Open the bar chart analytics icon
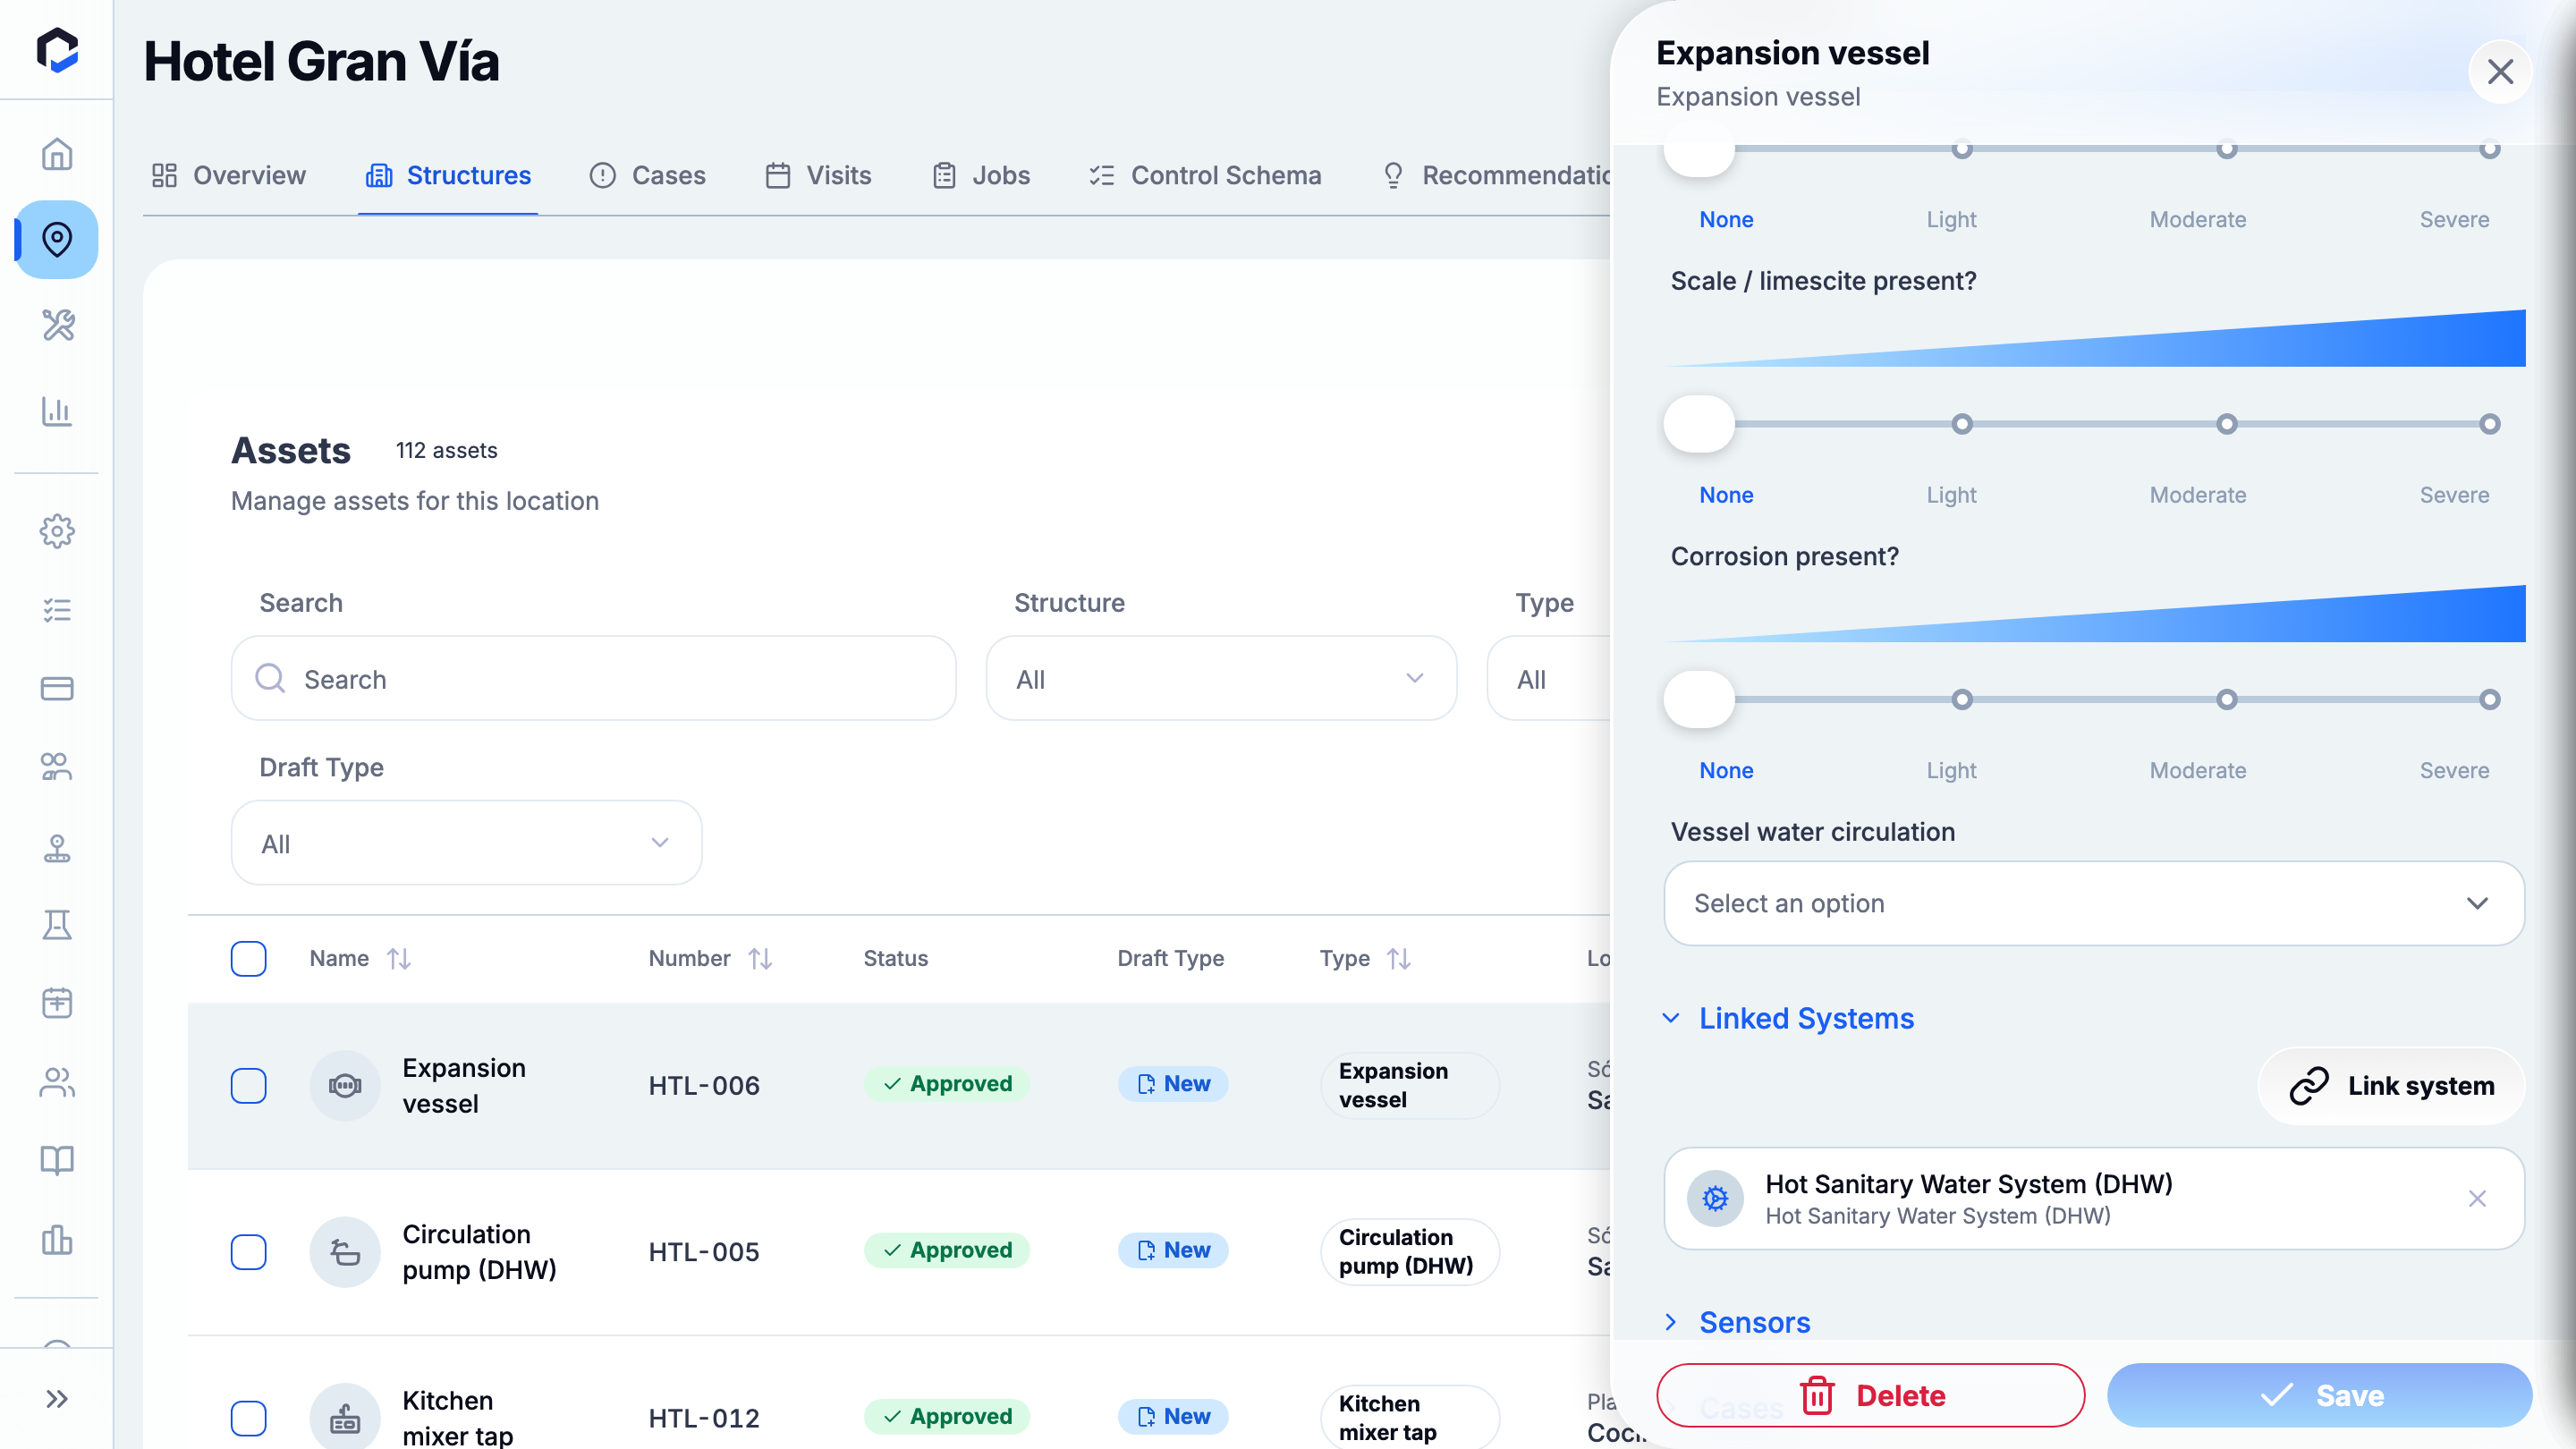2576x1449 pixels. (57, 411)
